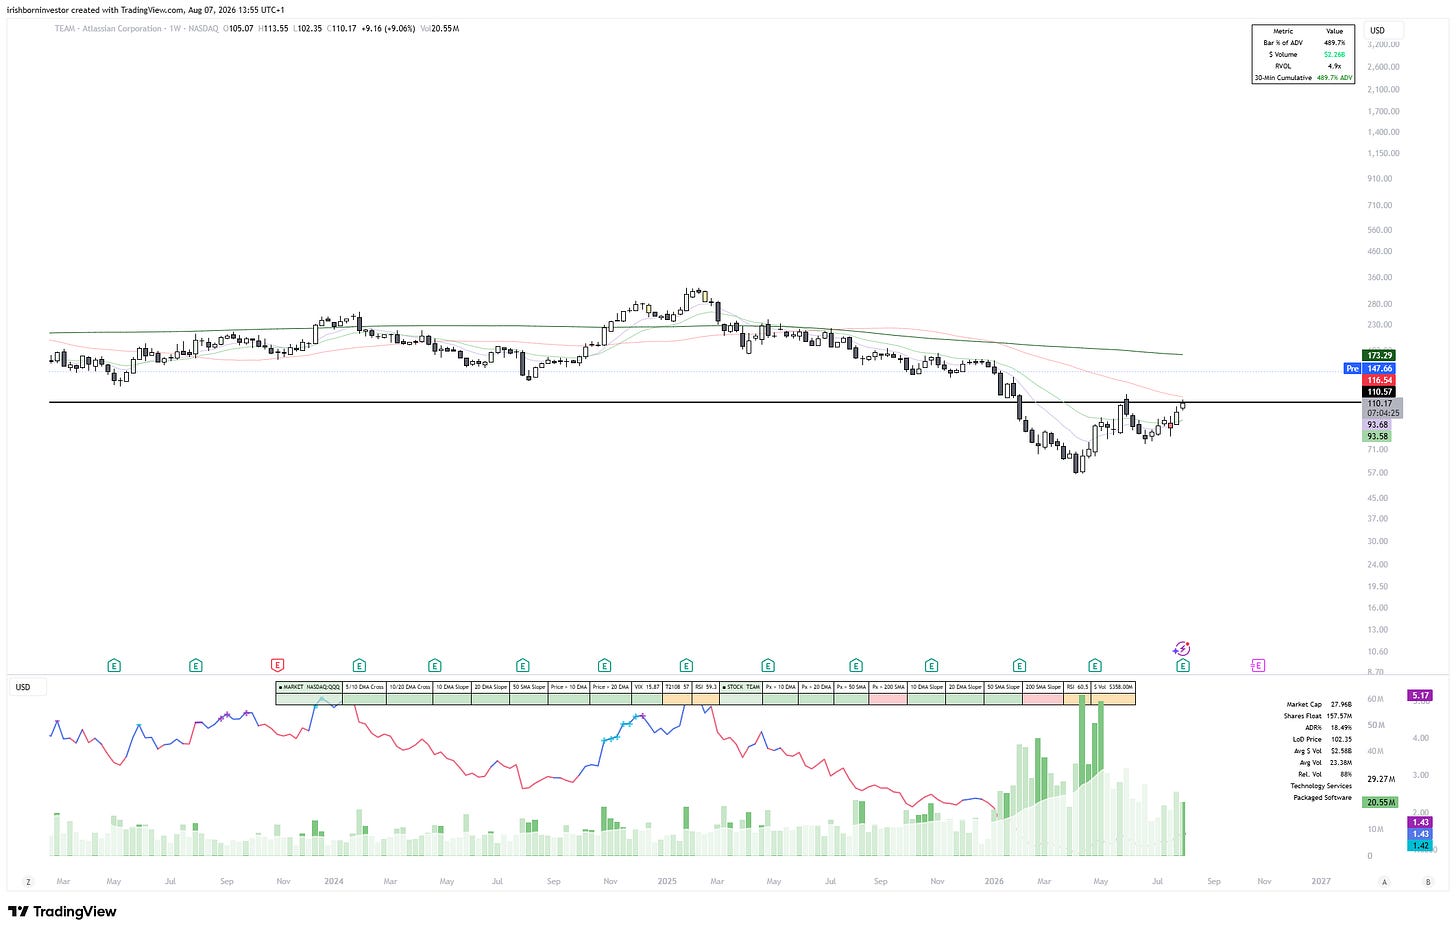1456x932 pixels.
Task: Click the TradingView logo
Action: tap(62, 911)
